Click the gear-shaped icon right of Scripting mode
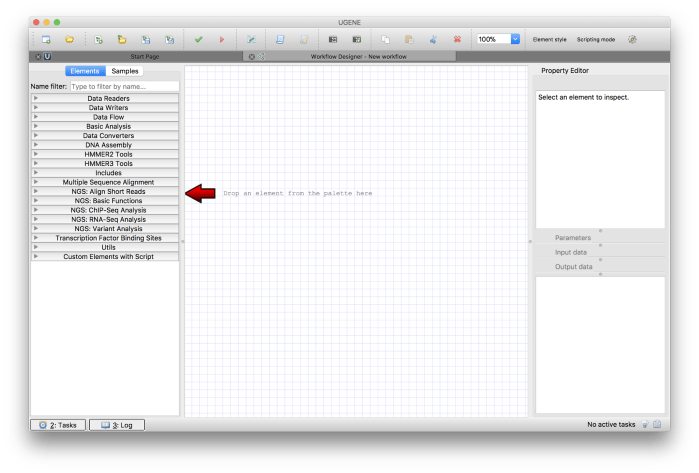This screenshot has width=699, height=473. pos(631,39)
